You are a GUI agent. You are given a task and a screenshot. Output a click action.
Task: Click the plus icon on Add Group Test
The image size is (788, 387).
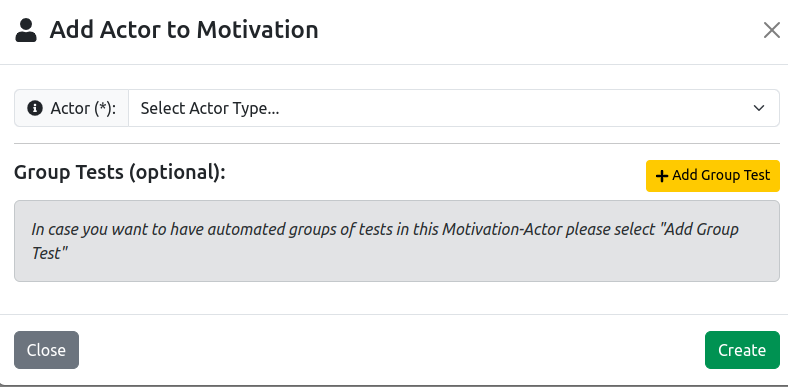point(662,176)
